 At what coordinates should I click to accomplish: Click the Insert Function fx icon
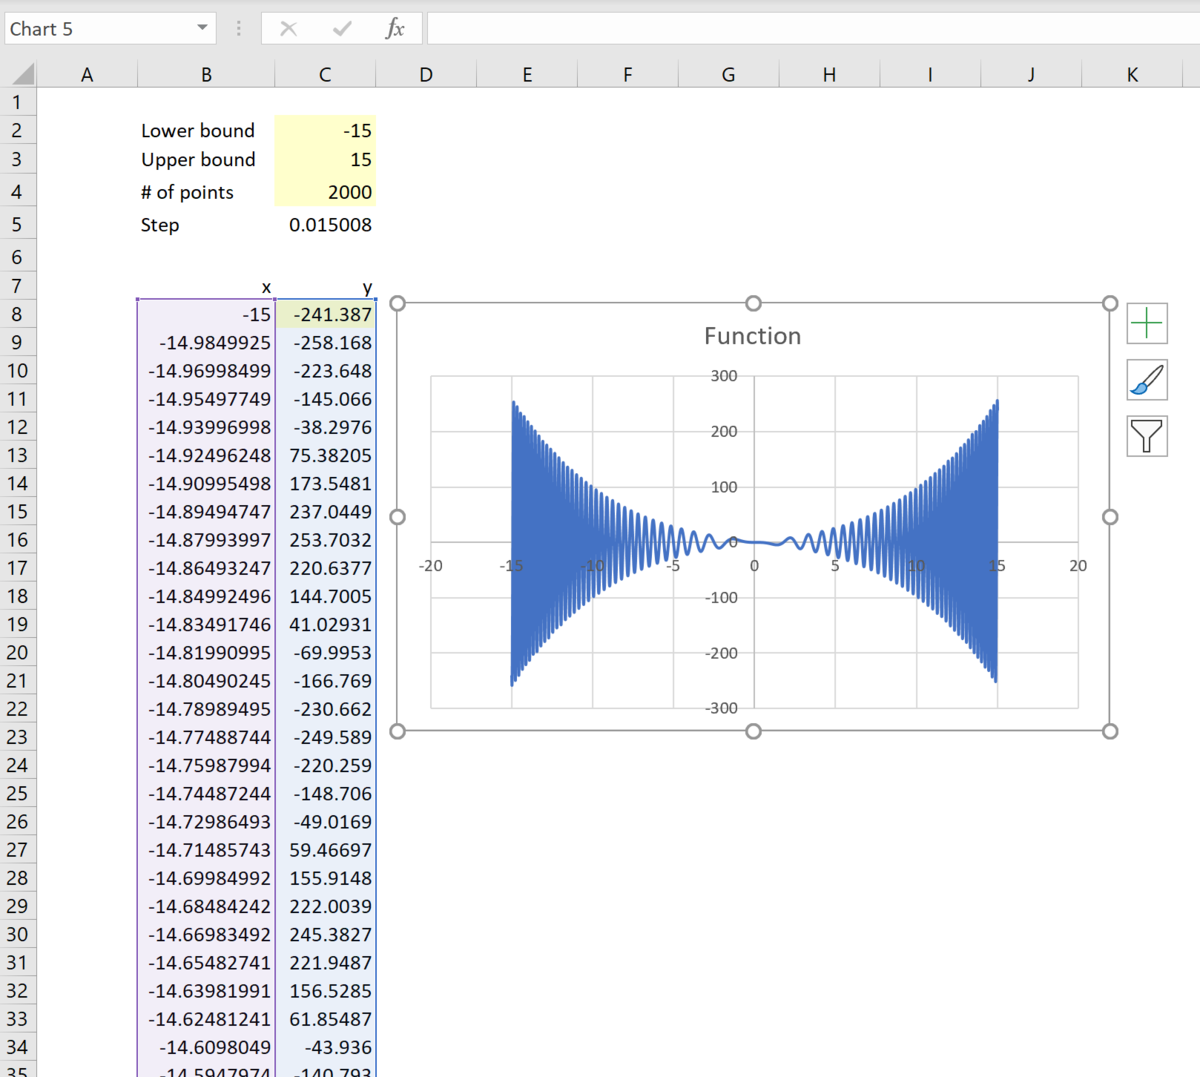pyautogui.click(x=395, y=28)
